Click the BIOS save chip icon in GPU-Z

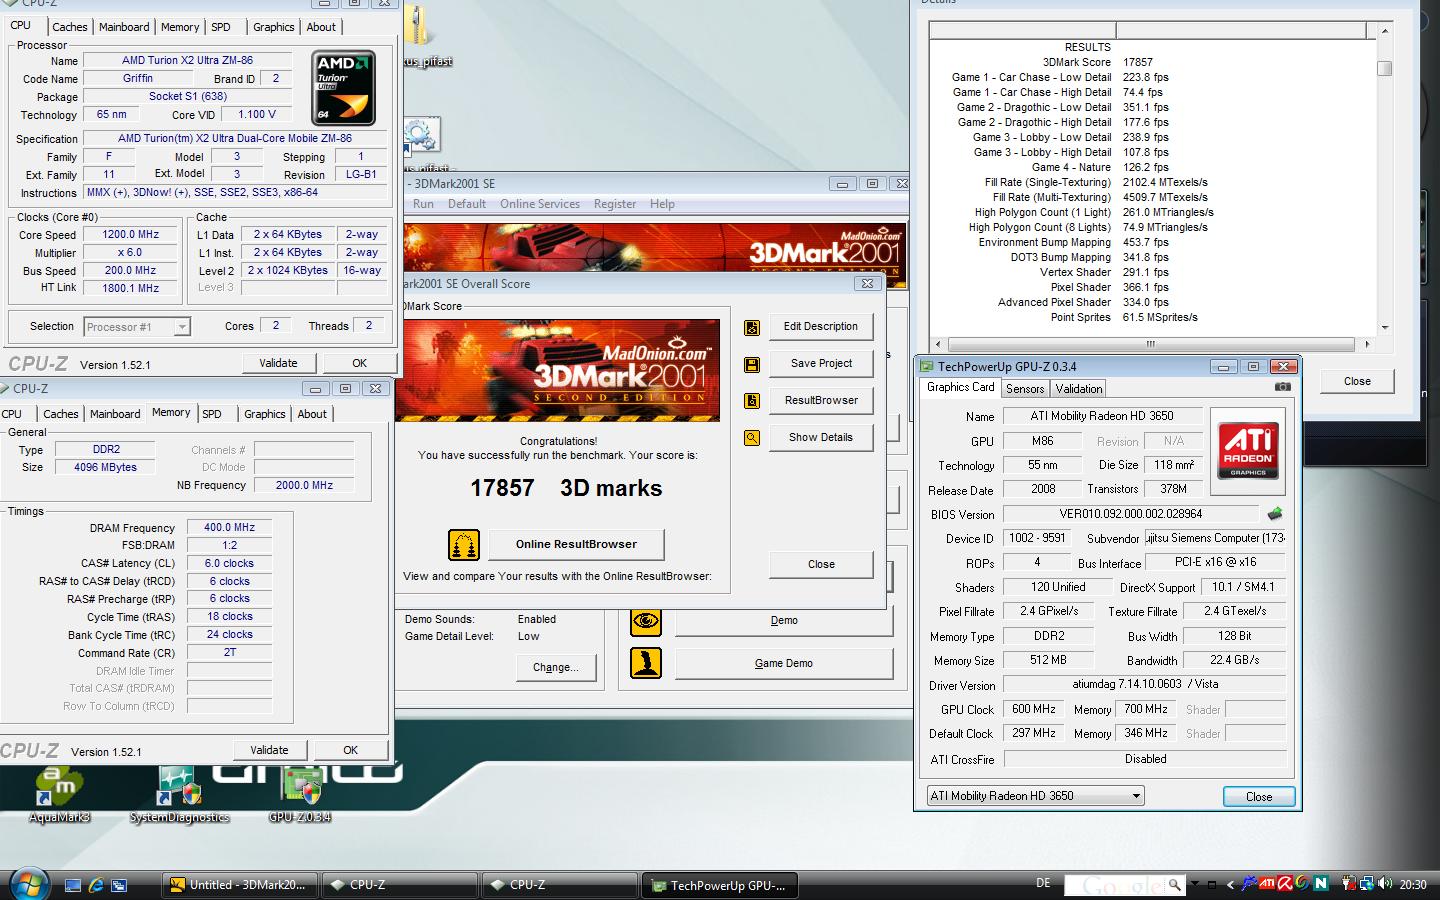[x=1275, y=514]
